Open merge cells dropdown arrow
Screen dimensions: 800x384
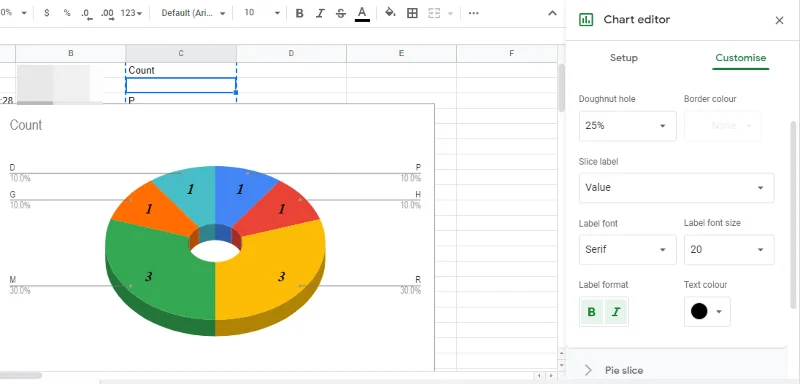pos(450,13)
